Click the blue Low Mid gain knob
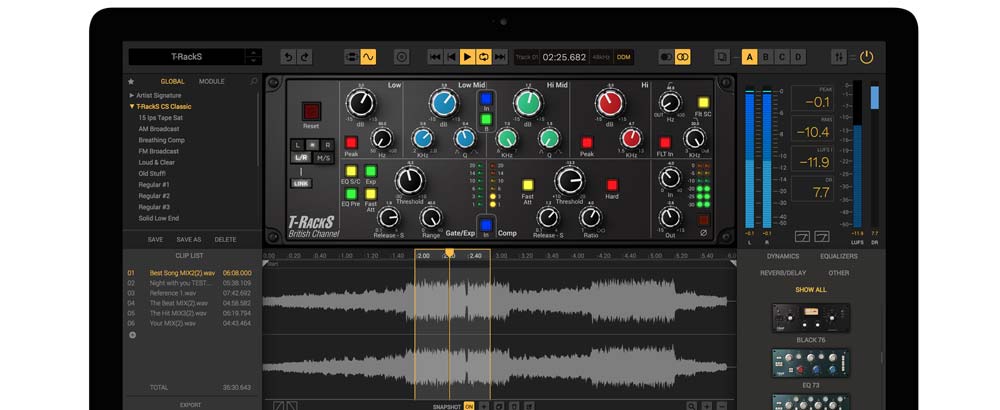 pos(444,103)
